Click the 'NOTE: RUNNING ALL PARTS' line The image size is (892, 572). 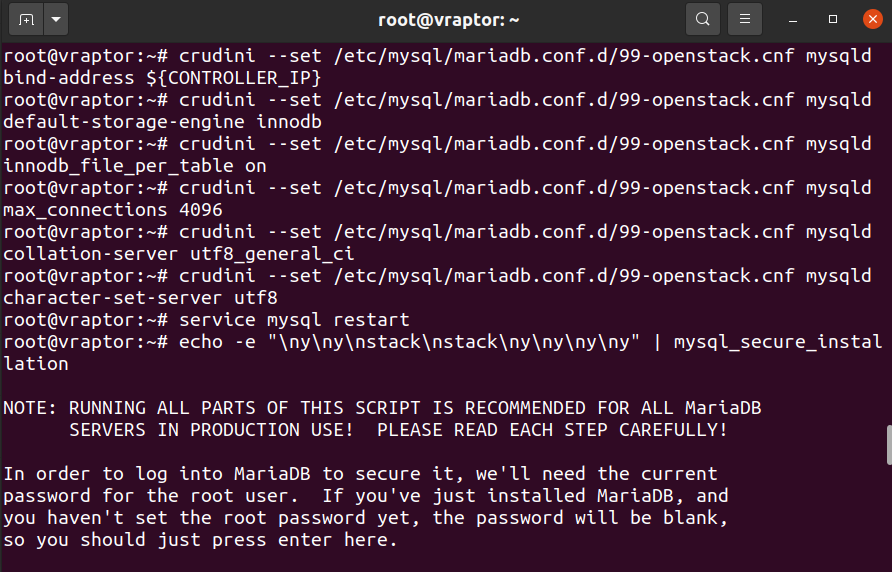pyautogui.click(x=382, y=408)
